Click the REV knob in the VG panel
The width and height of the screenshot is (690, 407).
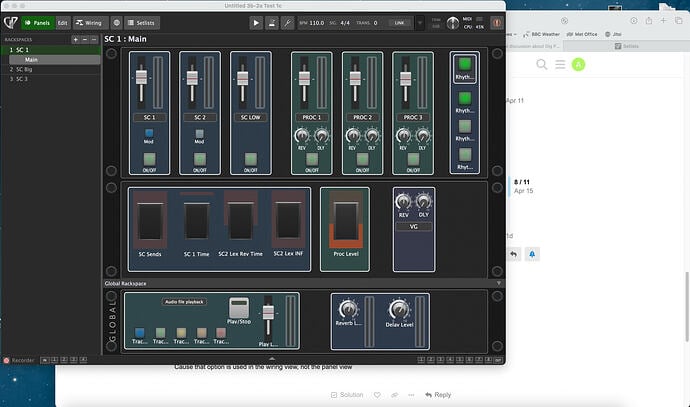click(403, 202)
